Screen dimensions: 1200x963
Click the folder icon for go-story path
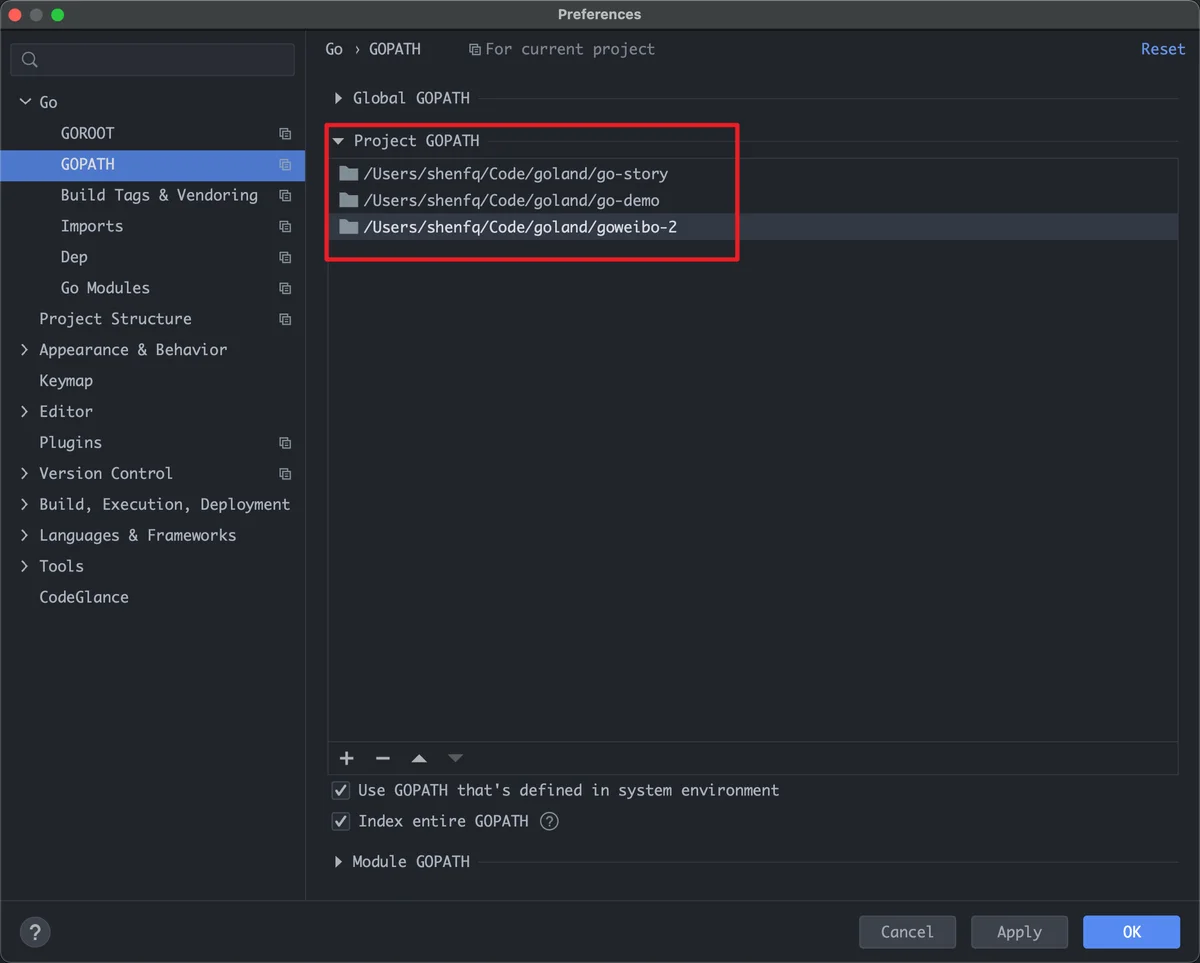[x=348, y=173]
